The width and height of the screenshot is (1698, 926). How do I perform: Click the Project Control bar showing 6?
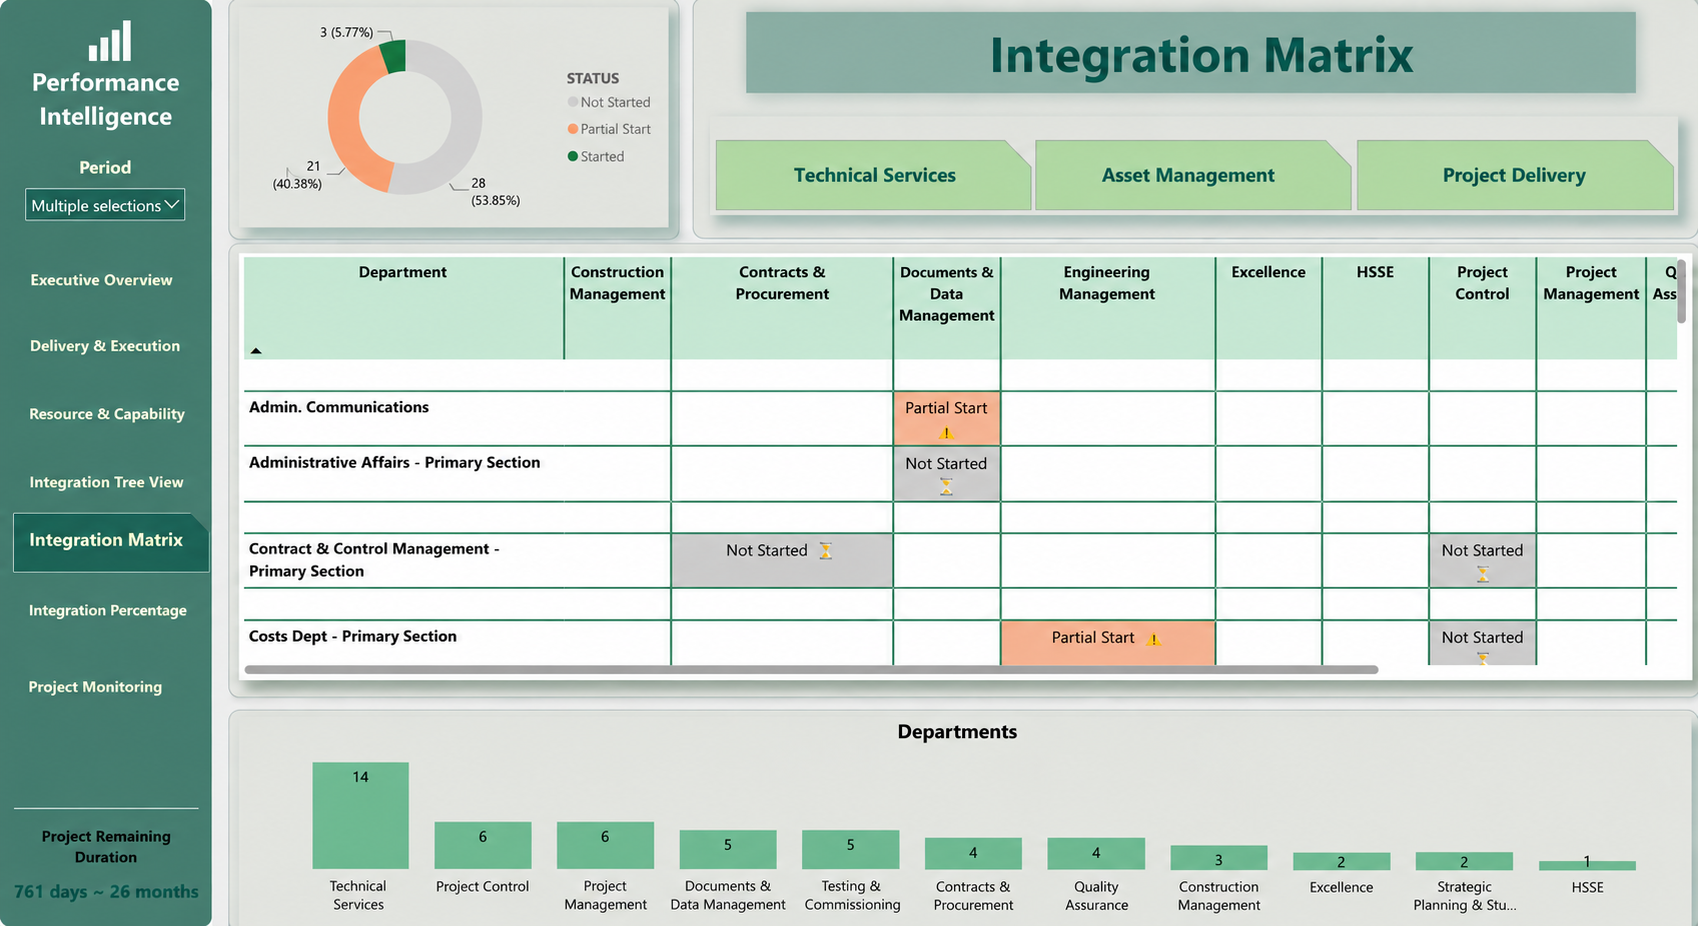483,845
